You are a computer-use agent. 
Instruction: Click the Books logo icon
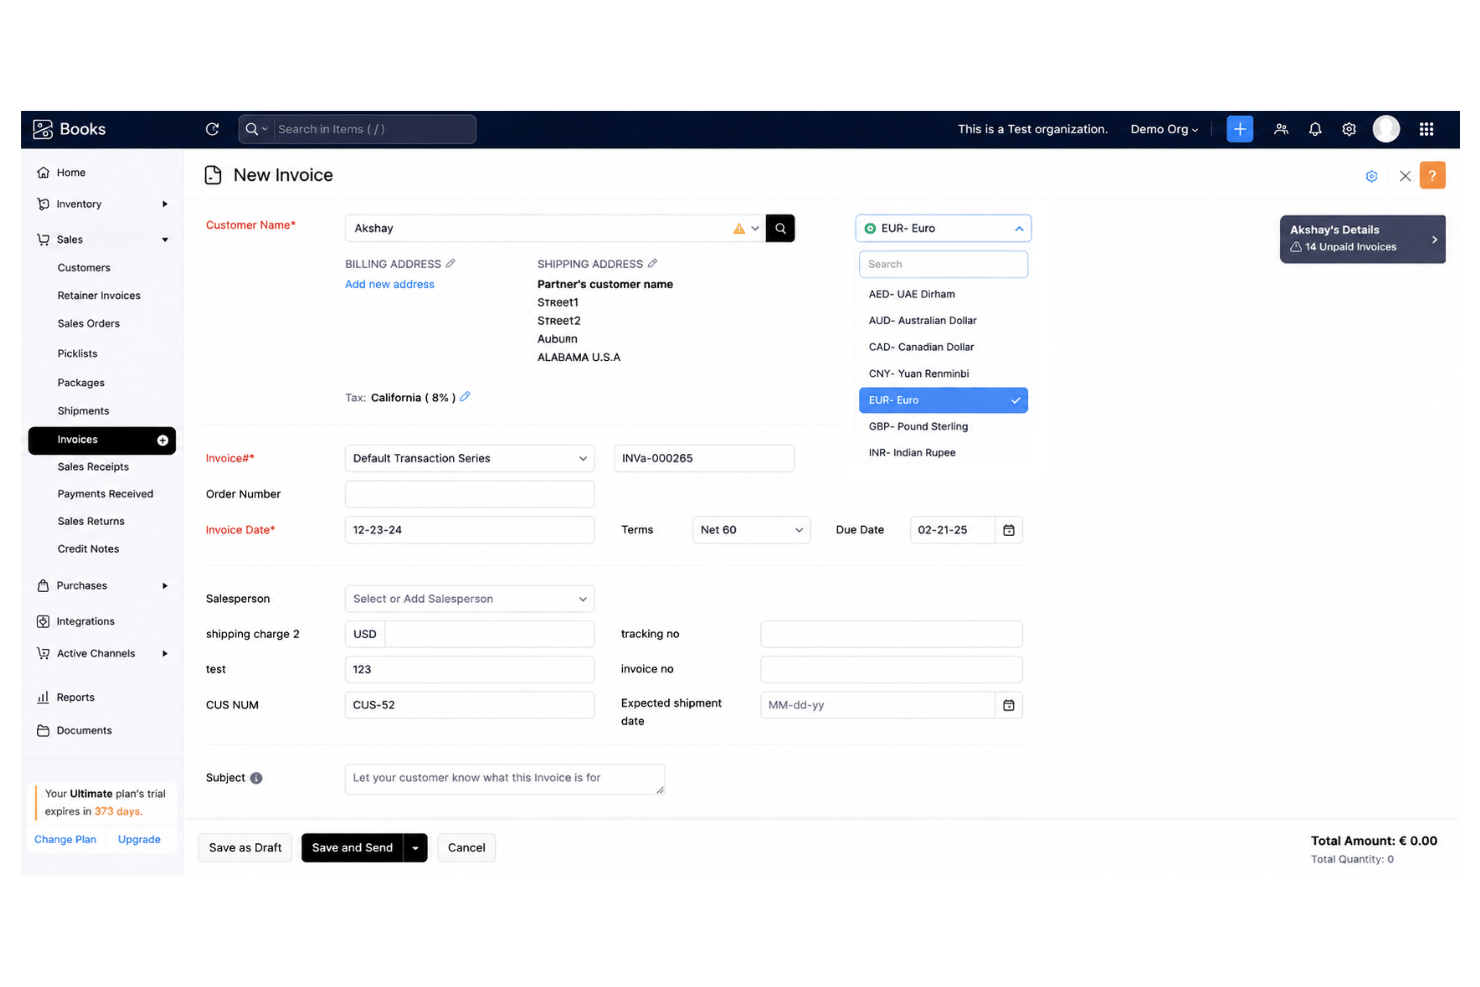43,129
